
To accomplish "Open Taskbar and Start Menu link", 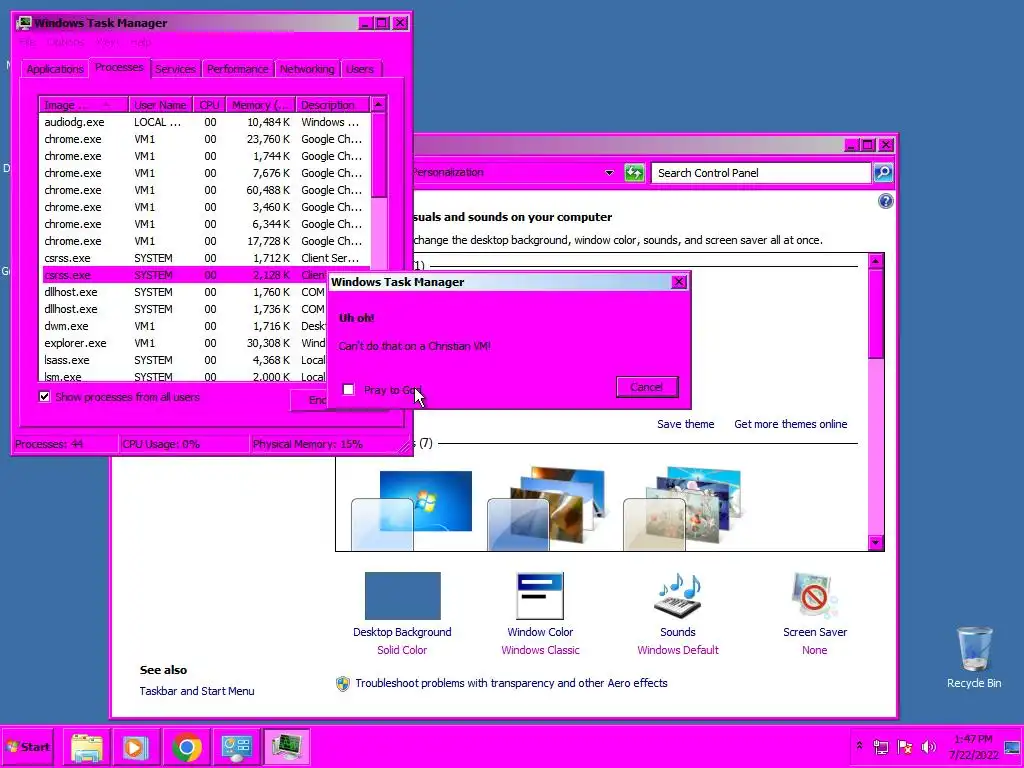I will pyautogui.click(x=197, y=691).
